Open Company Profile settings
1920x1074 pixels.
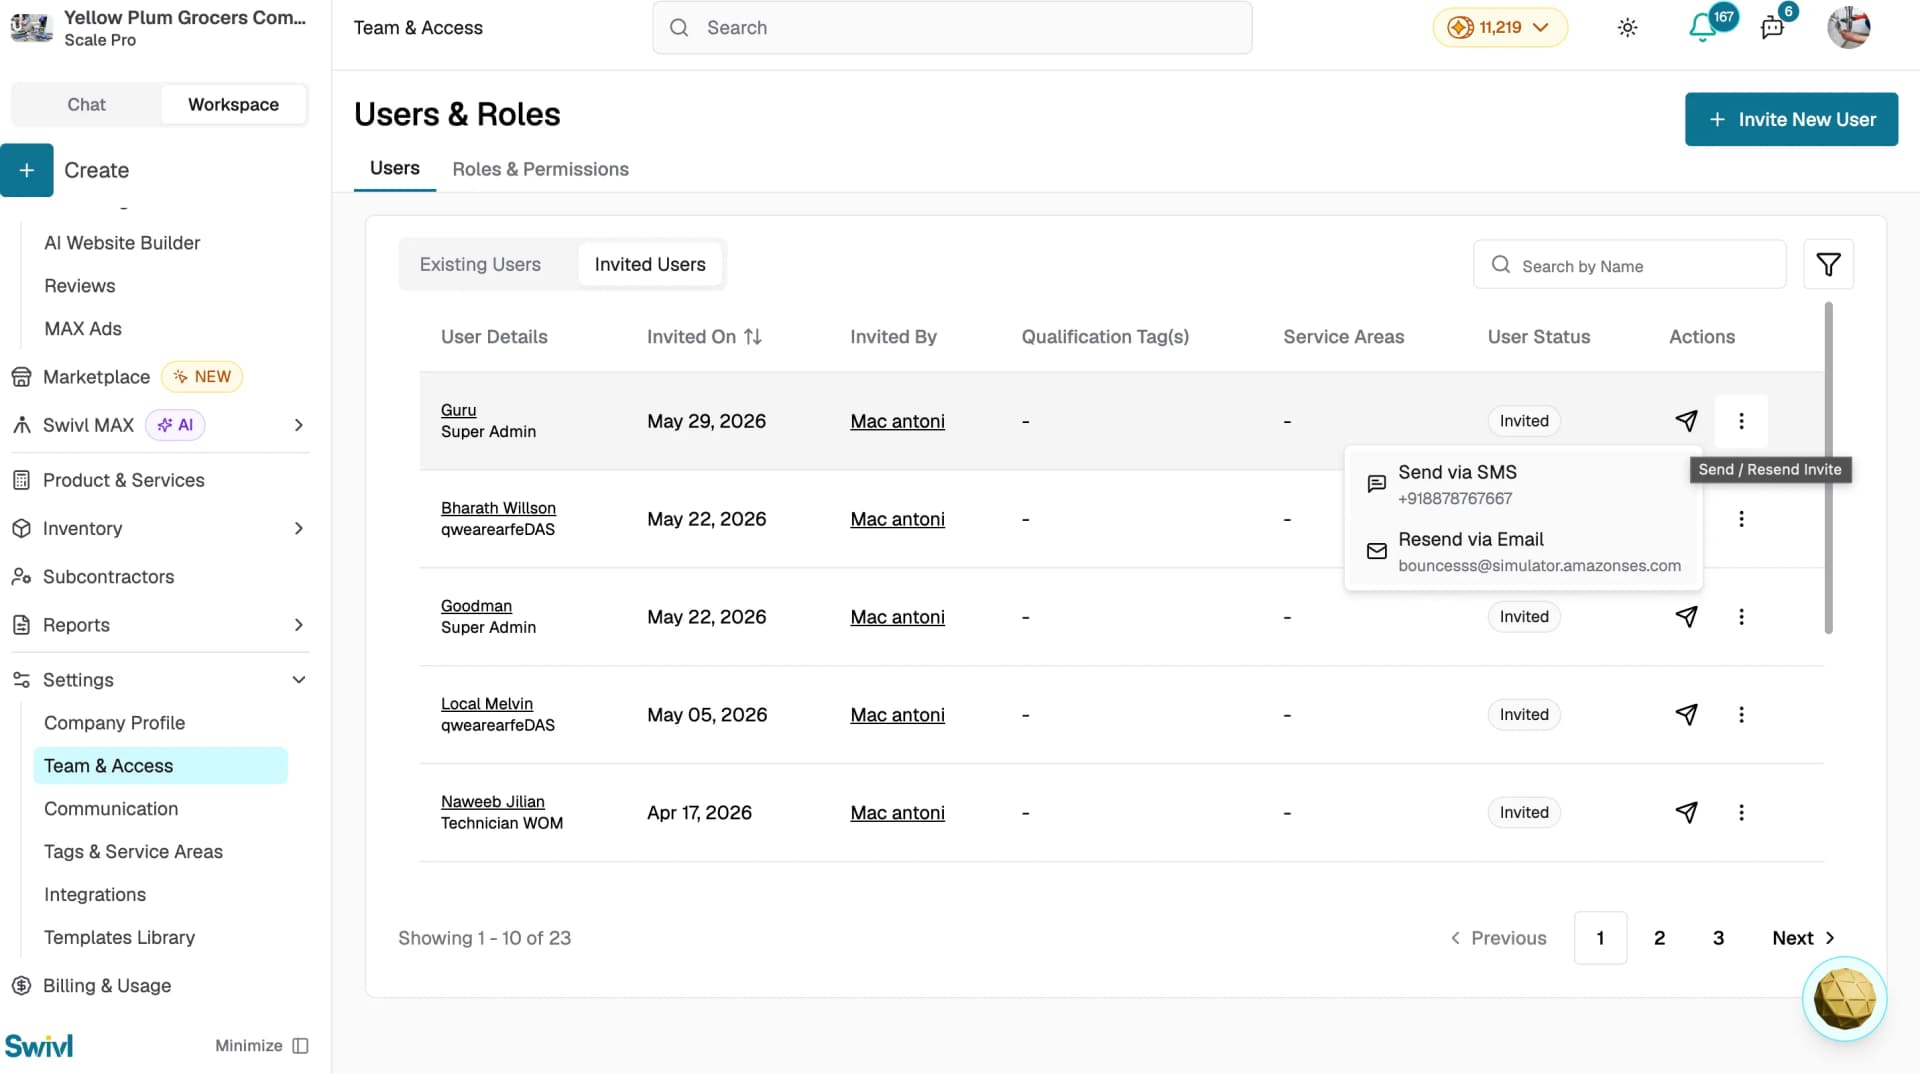pyautogui.click(x=114, y=723)
